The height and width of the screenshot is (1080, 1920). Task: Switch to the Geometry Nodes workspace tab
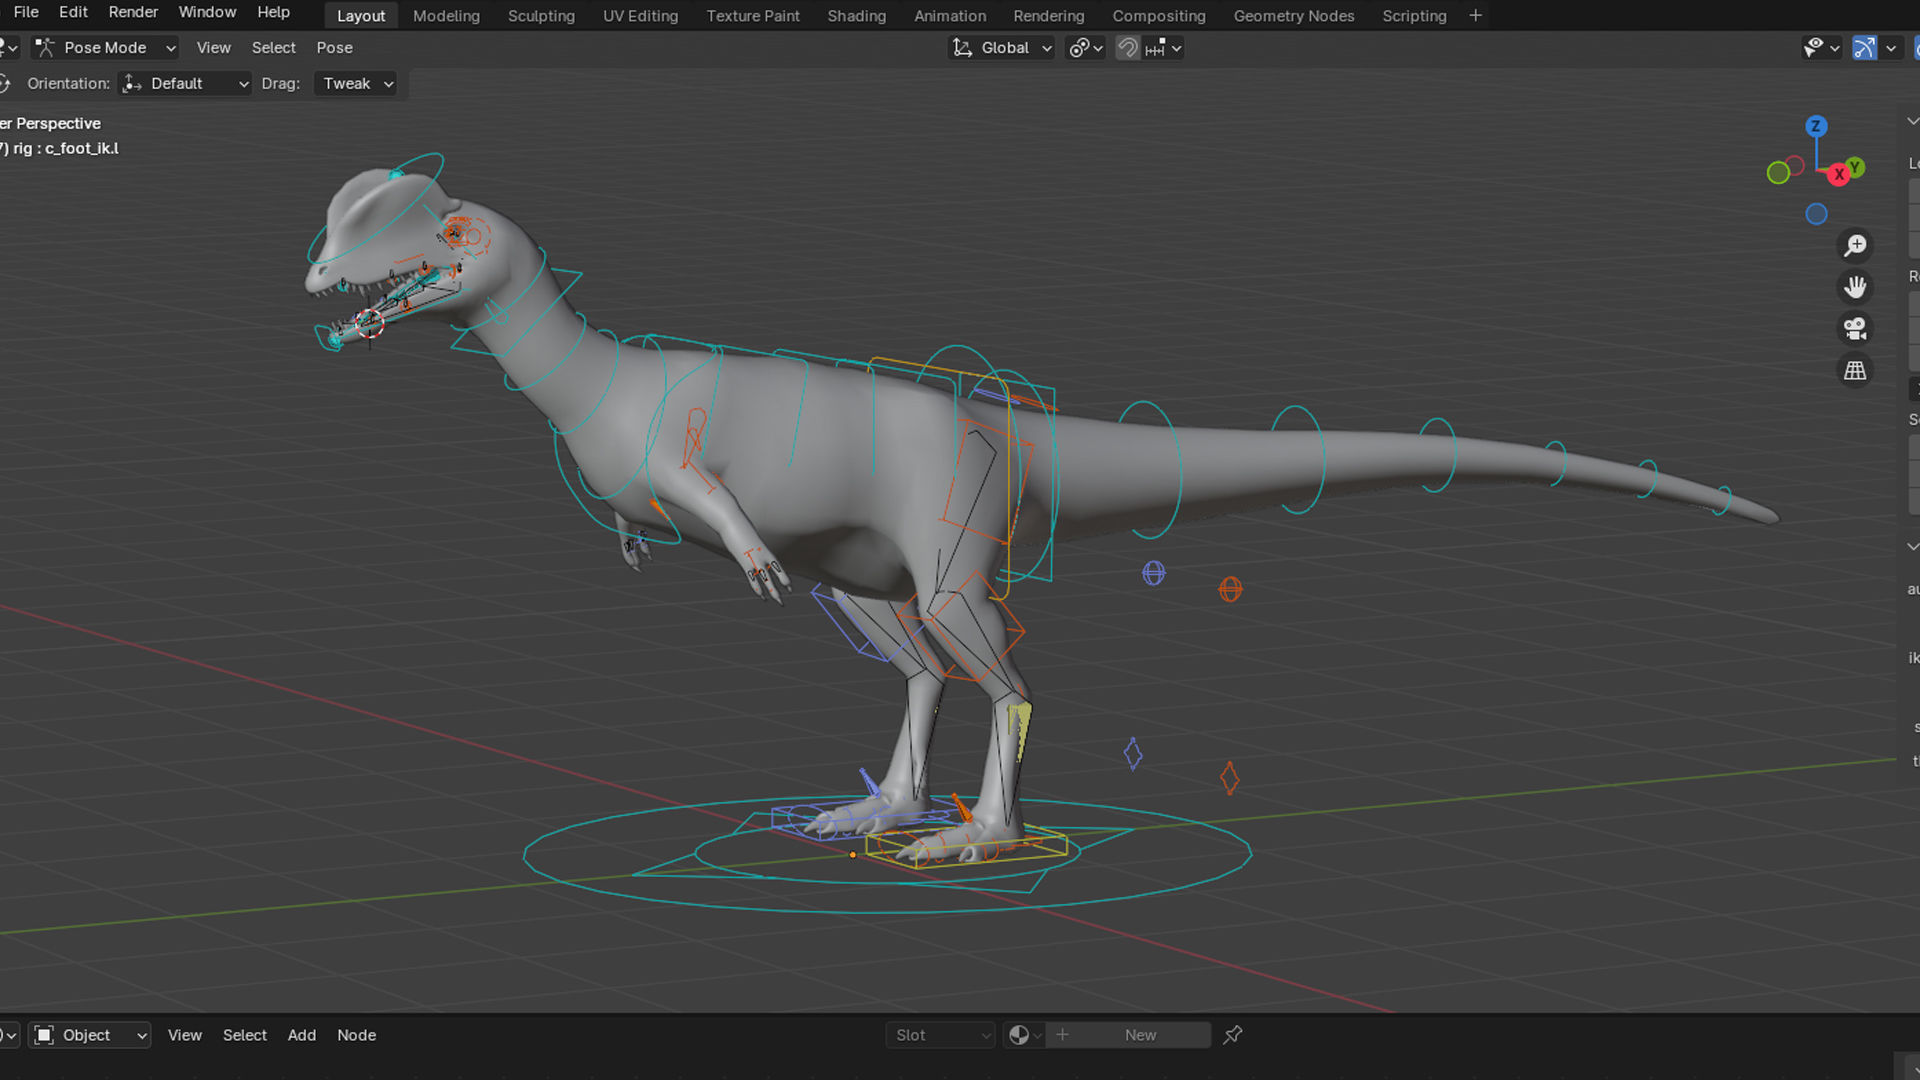[1293, 16]
